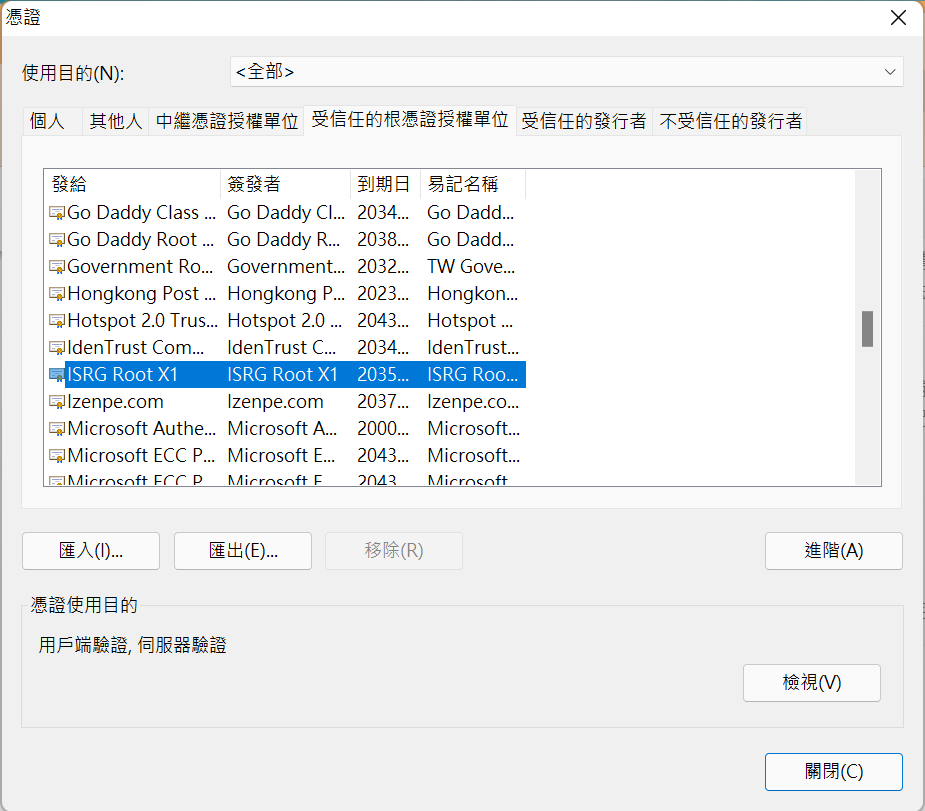This screenshot has height=811, width=925.
Task: Open 進階(A) advanced options
Action: pos(833,551)
